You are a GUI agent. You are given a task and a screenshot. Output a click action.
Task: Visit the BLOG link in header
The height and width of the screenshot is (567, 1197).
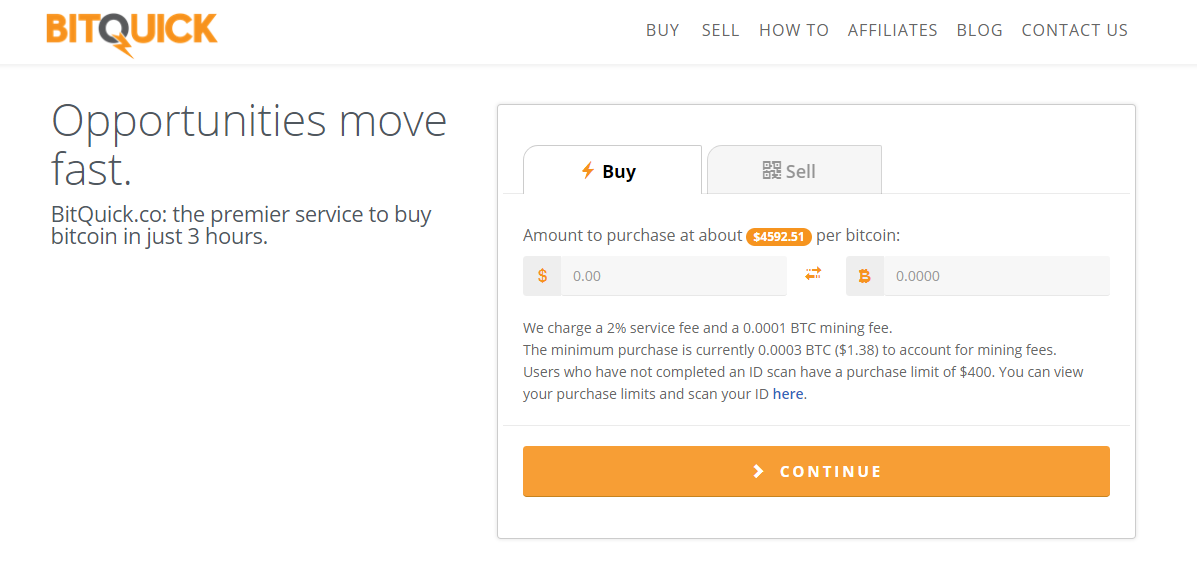[x=979, y=30]
